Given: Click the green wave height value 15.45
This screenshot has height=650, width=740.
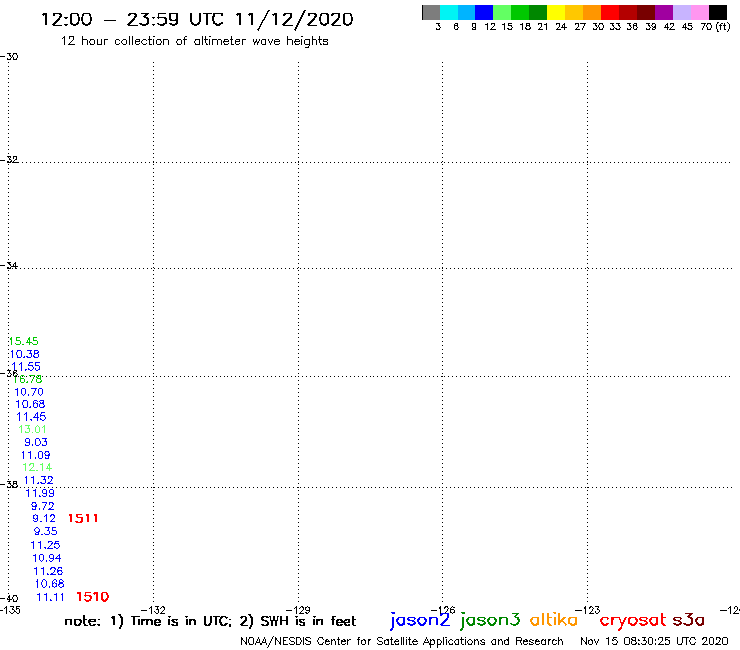Looking at the screenshot, I should (23, 341).
